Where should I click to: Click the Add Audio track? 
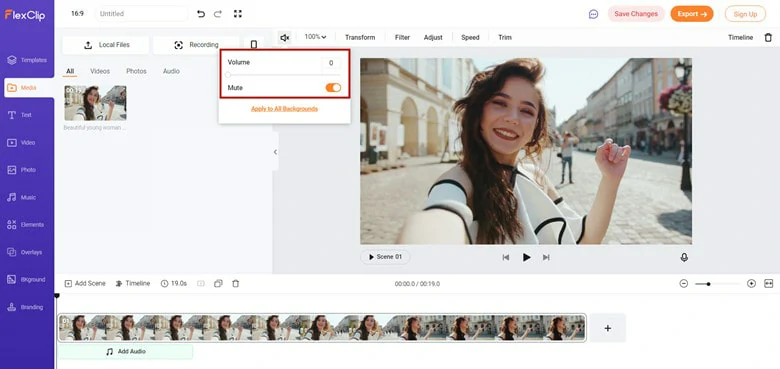point(125,352)
